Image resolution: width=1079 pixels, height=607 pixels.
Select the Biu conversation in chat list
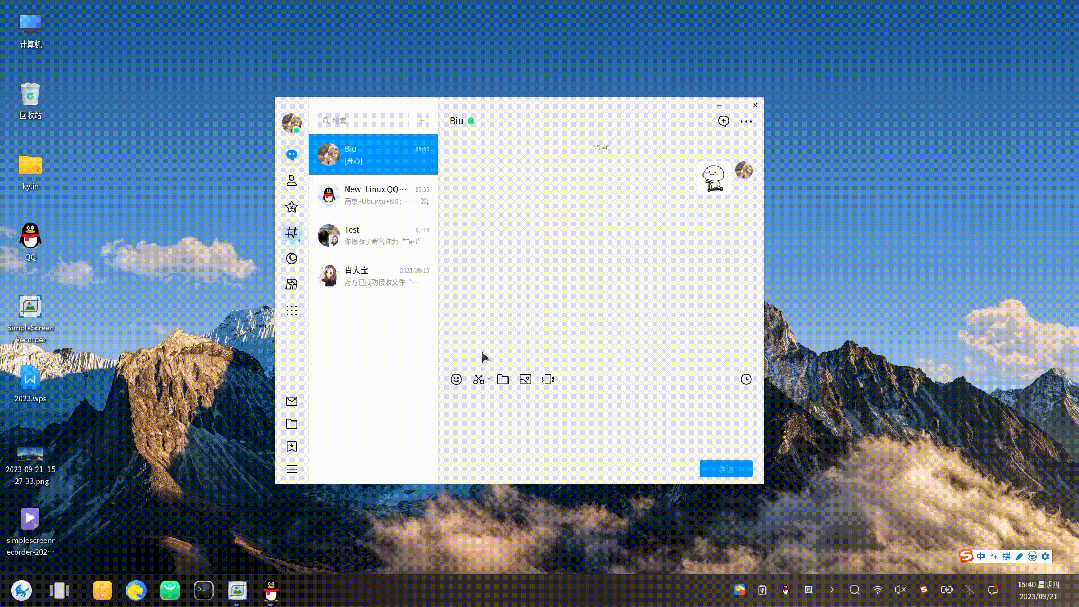coord(373,154)
